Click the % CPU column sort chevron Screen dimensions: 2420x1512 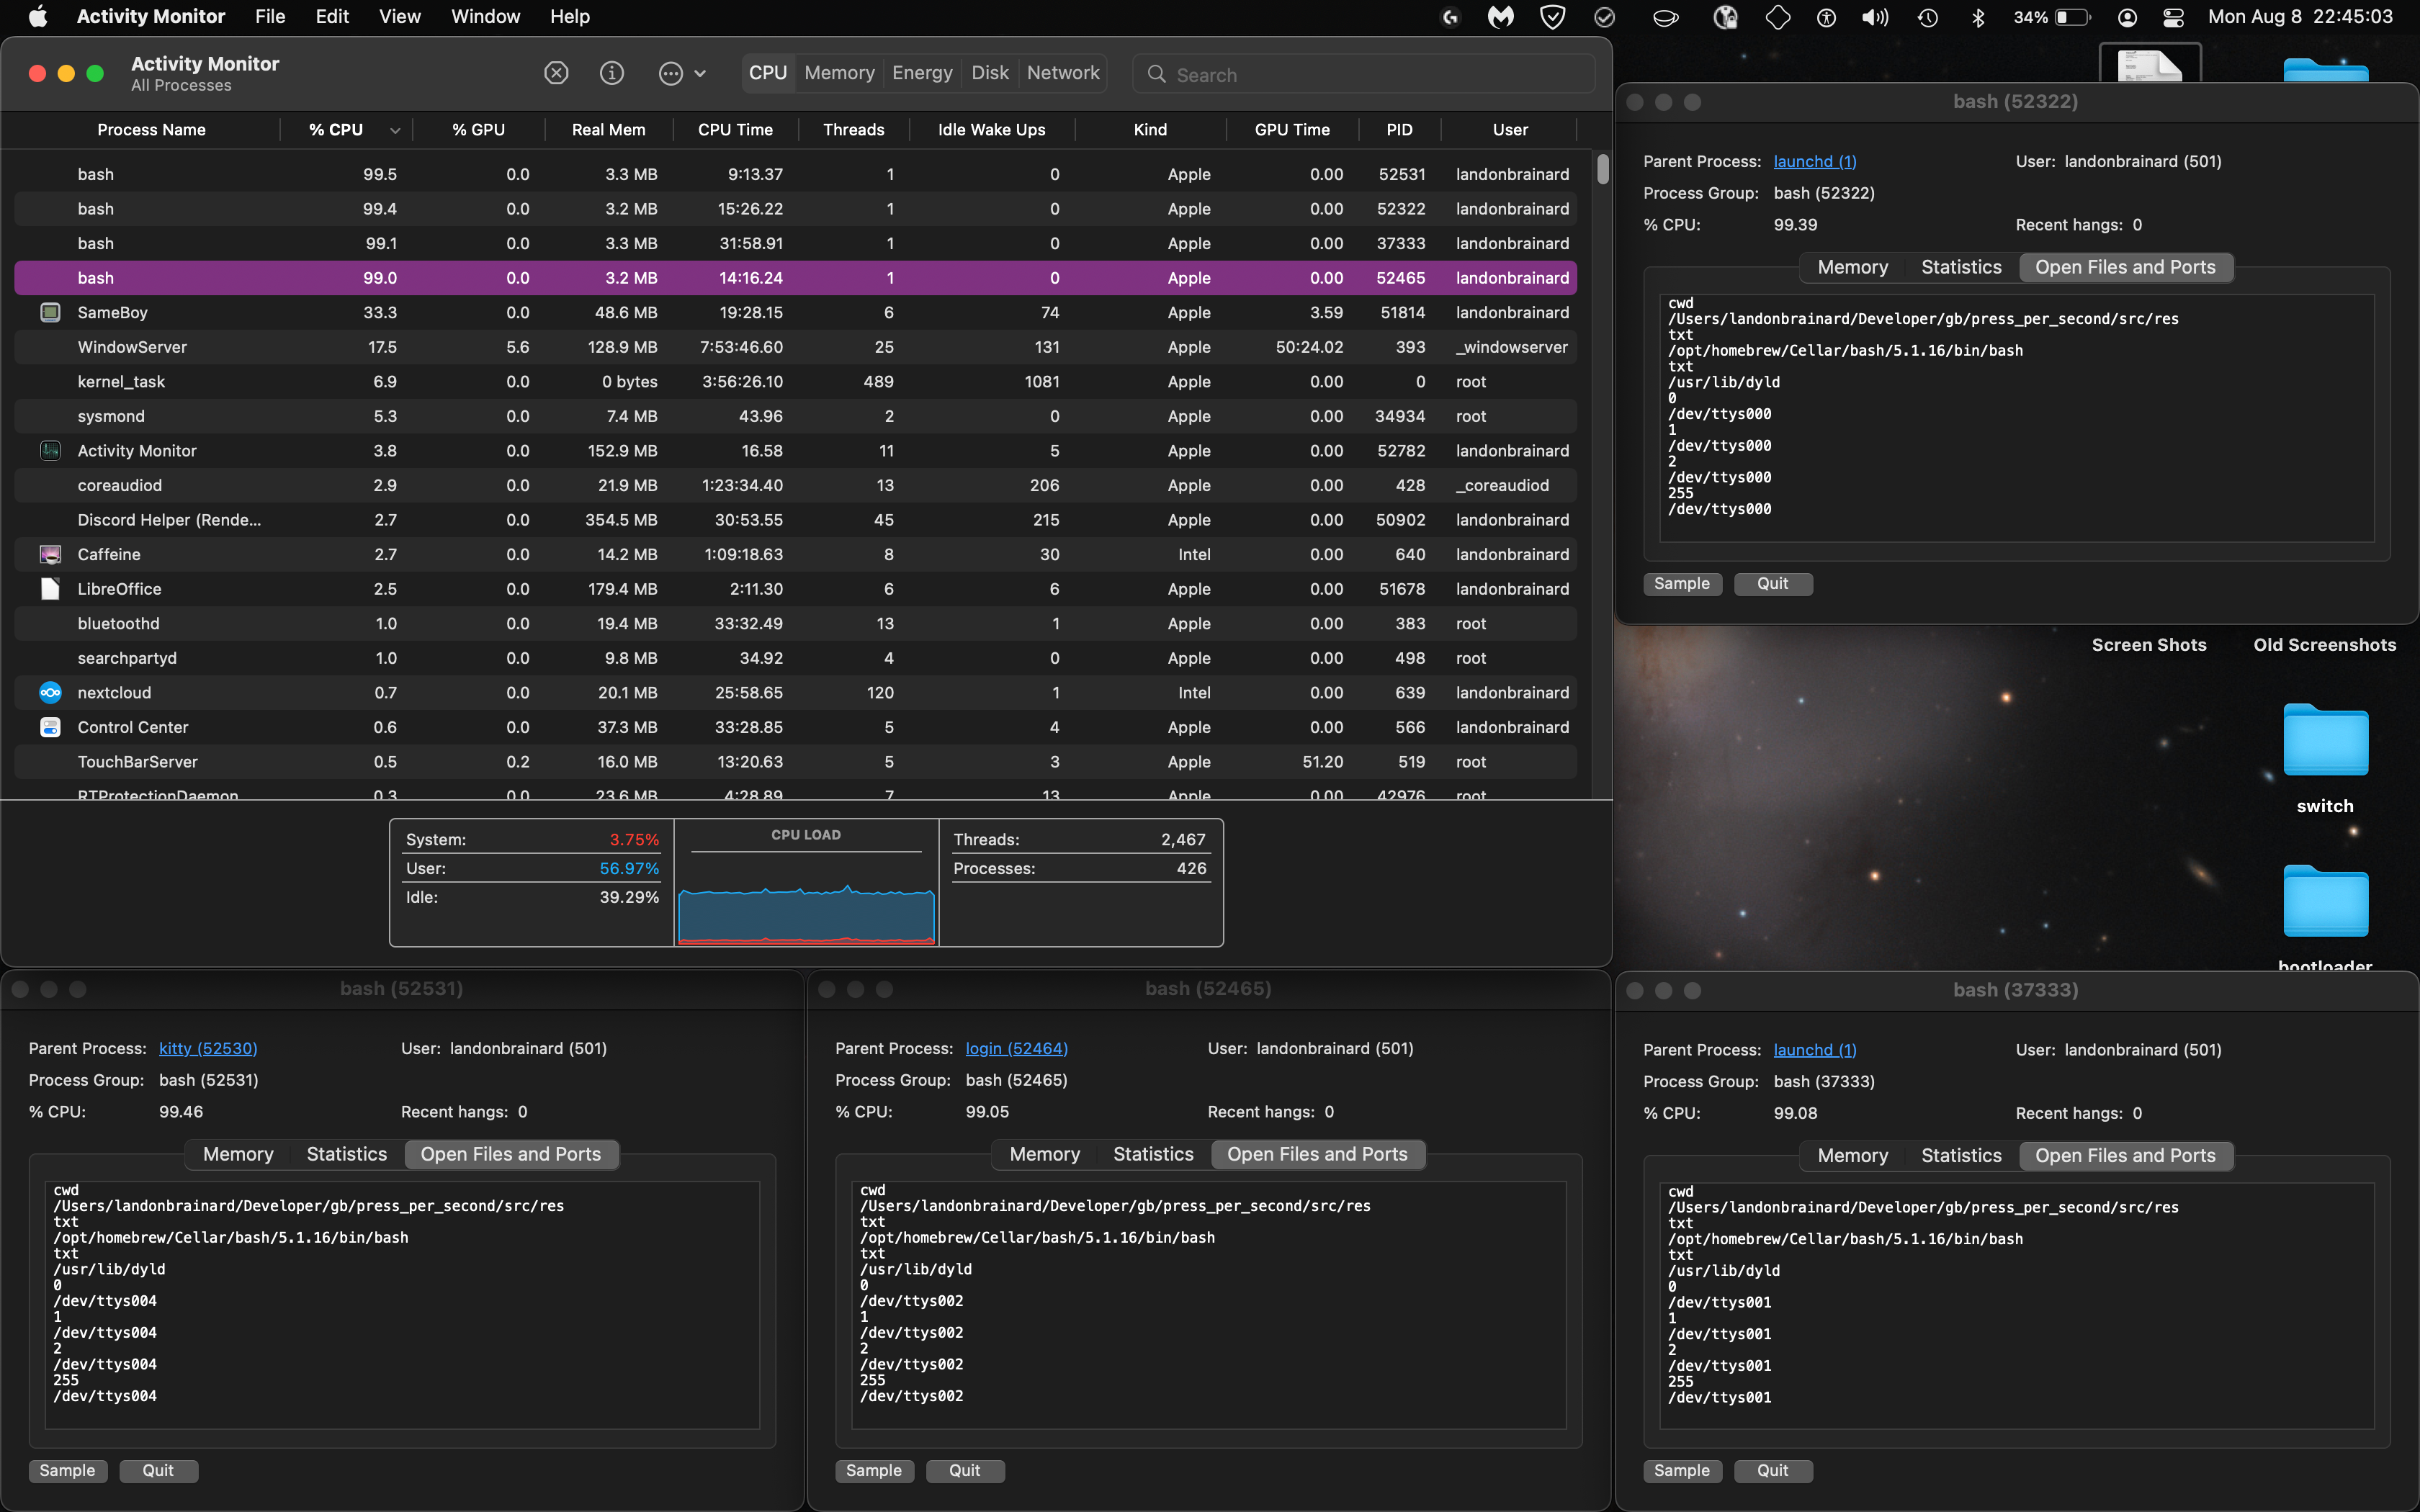pyautogui.click(x=395, y=129)
